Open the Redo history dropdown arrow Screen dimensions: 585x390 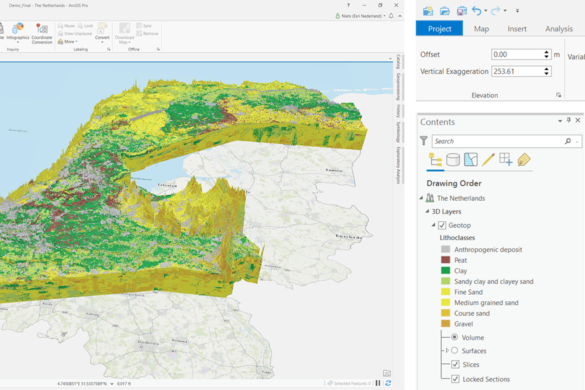(x=505, y=11)
